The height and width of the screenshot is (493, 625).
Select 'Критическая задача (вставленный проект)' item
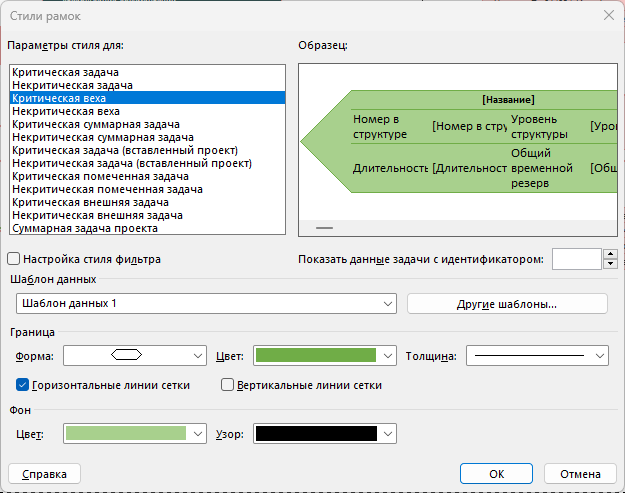click(x=147, y=150)
